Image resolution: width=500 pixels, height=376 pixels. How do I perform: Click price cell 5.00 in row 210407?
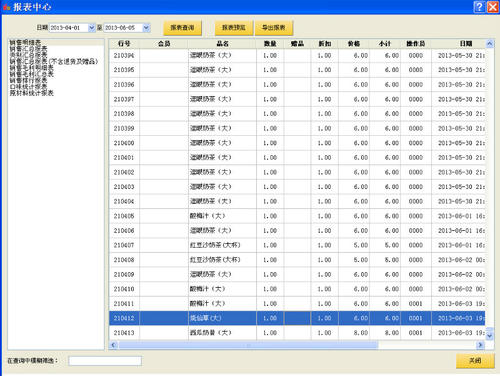tap(354, 245)
